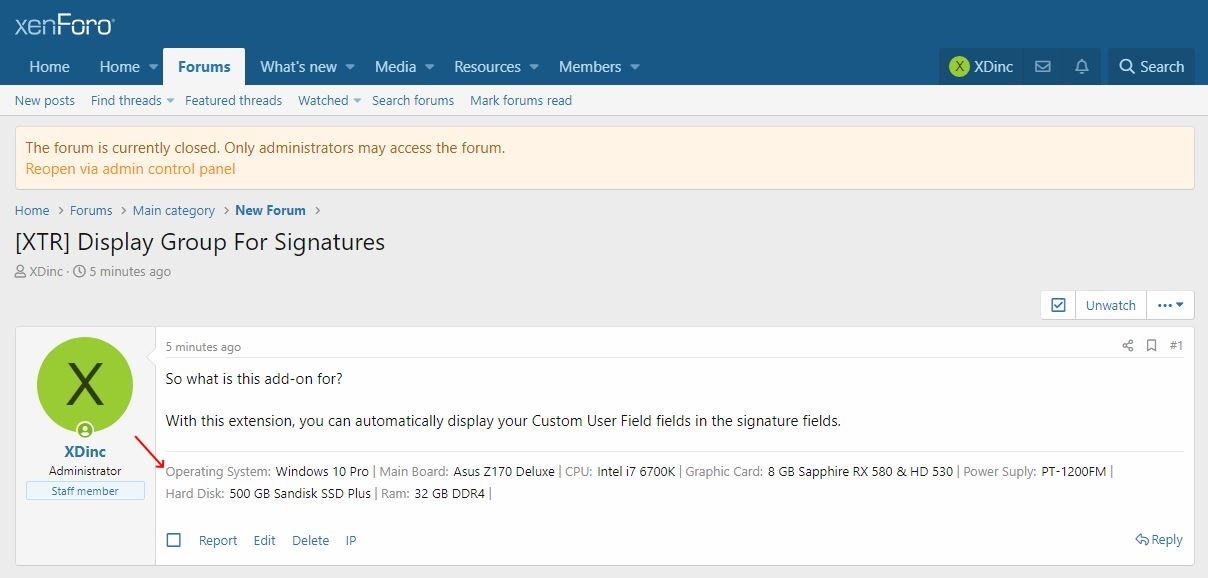Open the conversations envelope icon

coord(1043,67)
